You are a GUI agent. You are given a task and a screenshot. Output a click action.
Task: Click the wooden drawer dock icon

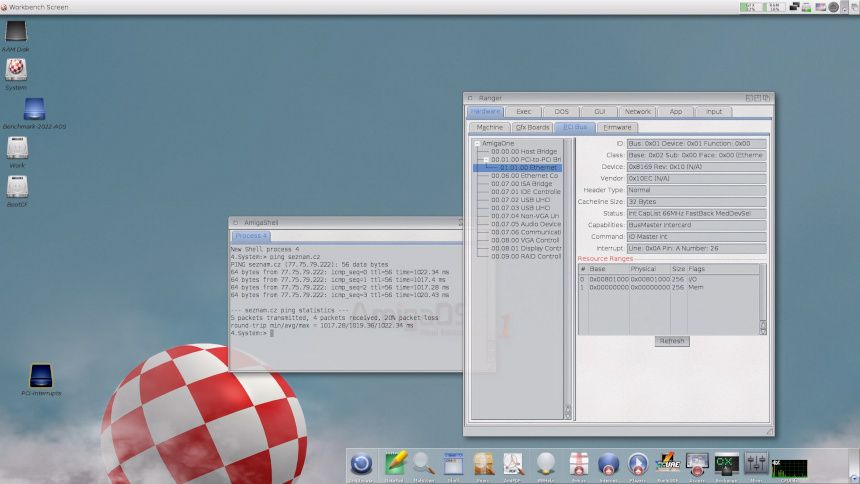point(483,464)
